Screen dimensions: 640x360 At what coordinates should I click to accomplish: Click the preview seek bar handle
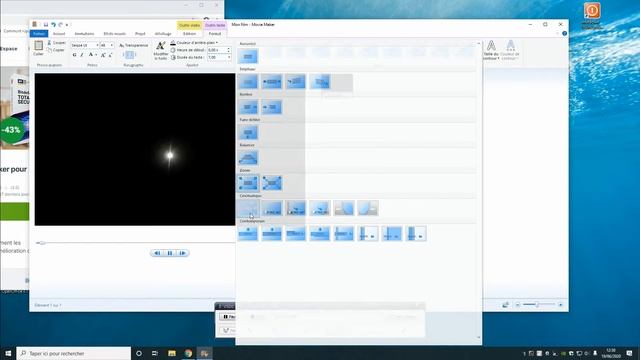(42, 243)
